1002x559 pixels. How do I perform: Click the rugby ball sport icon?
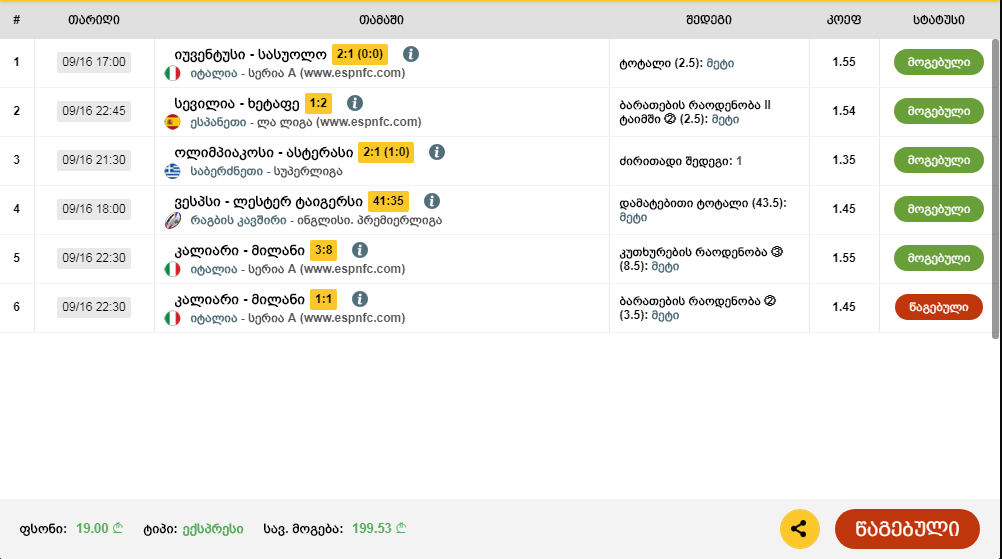(x=173, y=220)
